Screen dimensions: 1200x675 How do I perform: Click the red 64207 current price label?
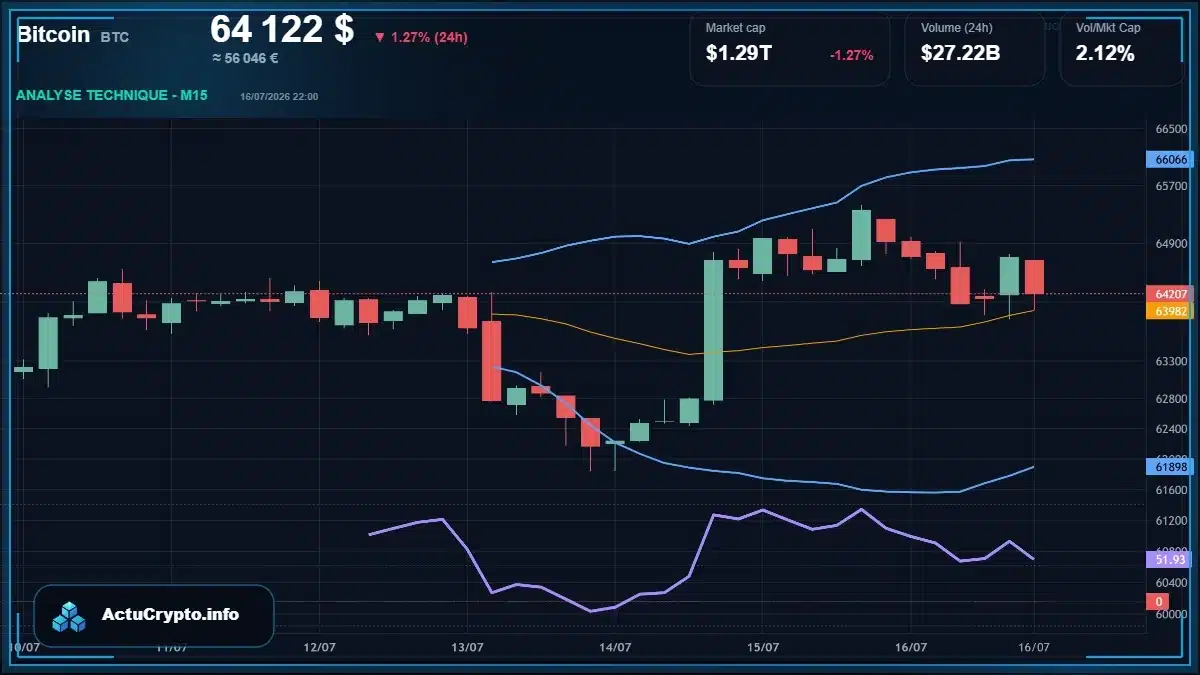pyautogui.click(x=1170, y=294)
